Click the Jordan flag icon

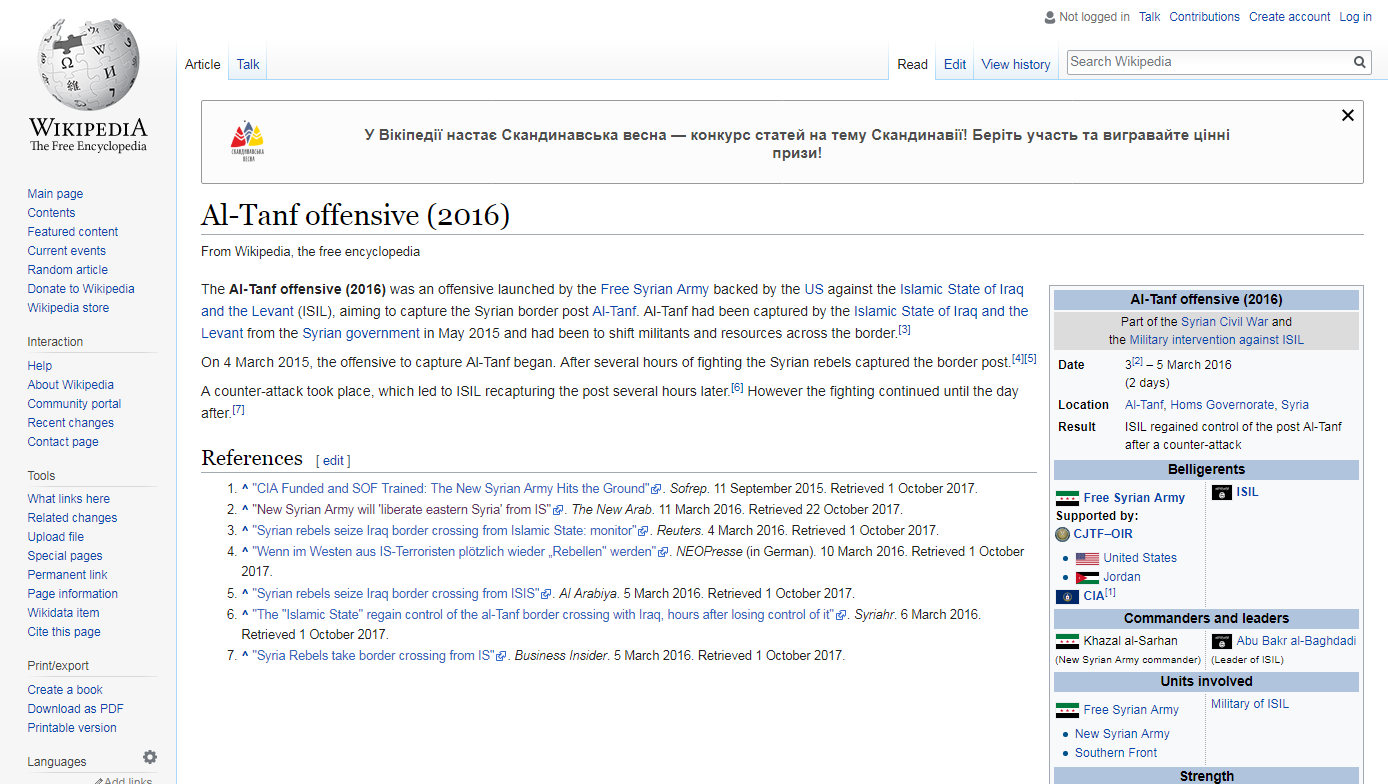pos(1087,577)
